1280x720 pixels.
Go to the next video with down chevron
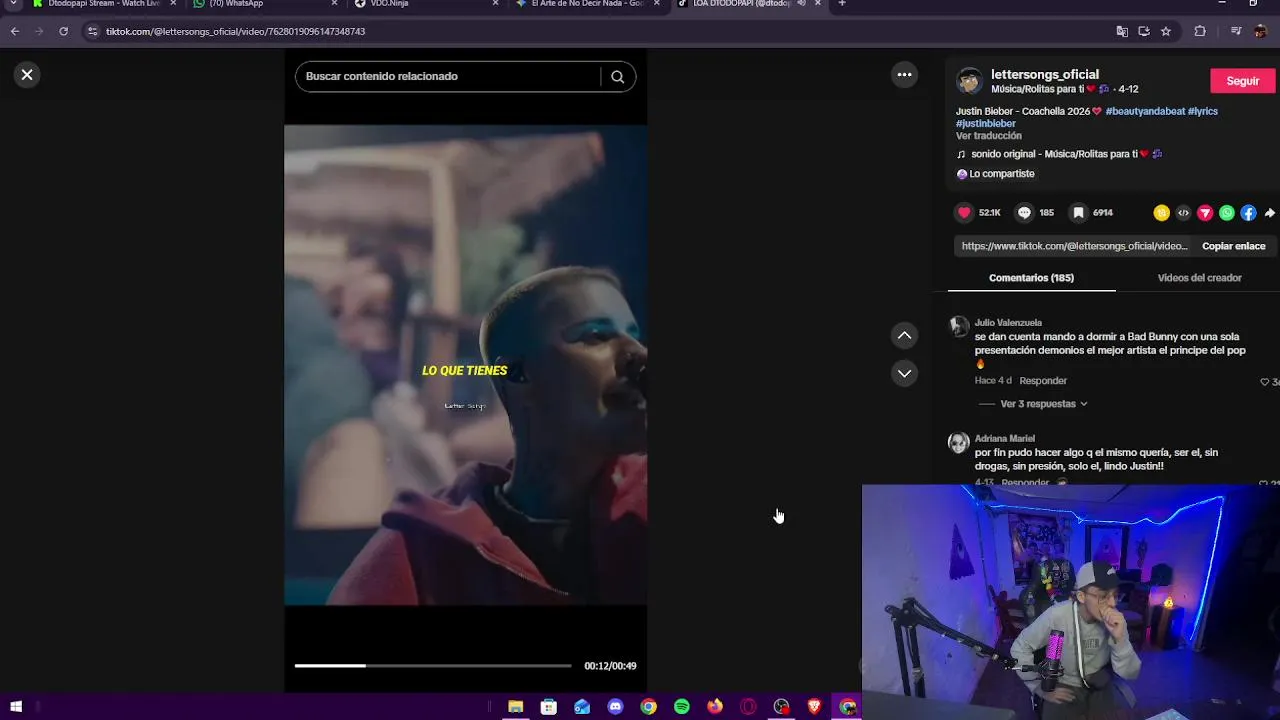tap(904, 373)
